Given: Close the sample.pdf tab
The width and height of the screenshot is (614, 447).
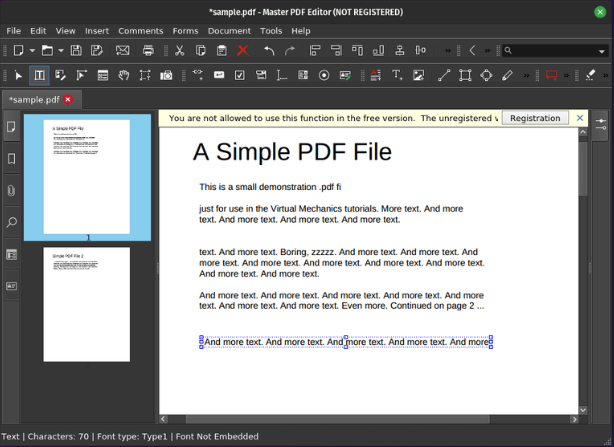Looking at the screenshot, I should (68, 100).
